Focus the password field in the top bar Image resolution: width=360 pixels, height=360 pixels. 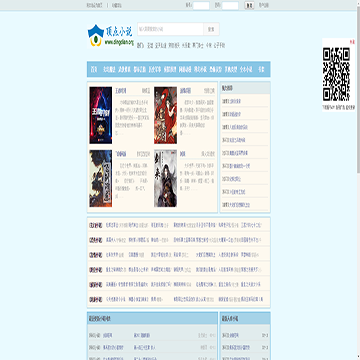pyautogui.click(x=230, y=5)
